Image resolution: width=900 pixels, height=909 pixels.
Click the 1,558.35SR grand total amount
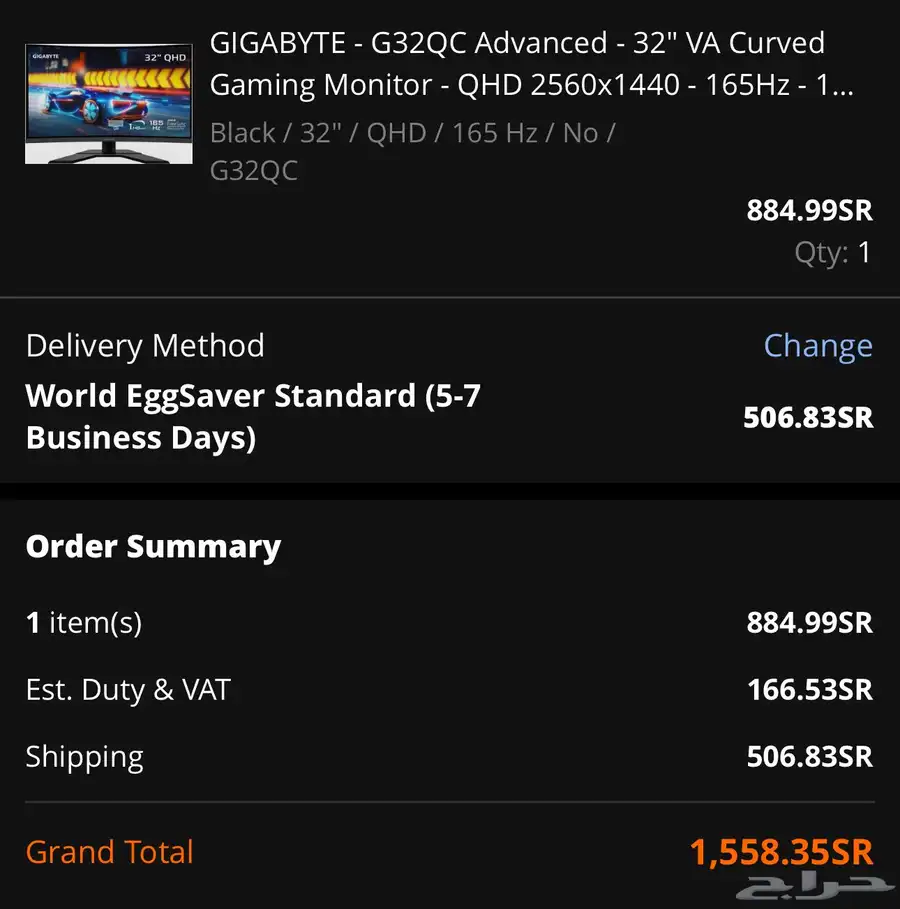coord(781,852)
